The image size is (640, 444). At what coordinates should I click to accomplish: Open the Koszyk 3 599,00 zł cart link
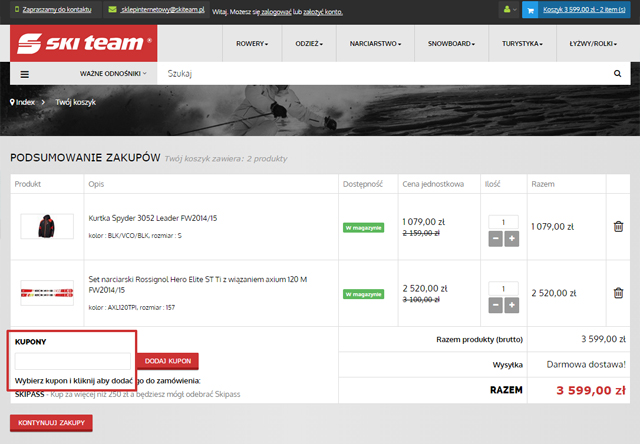[x=584, y=9]
